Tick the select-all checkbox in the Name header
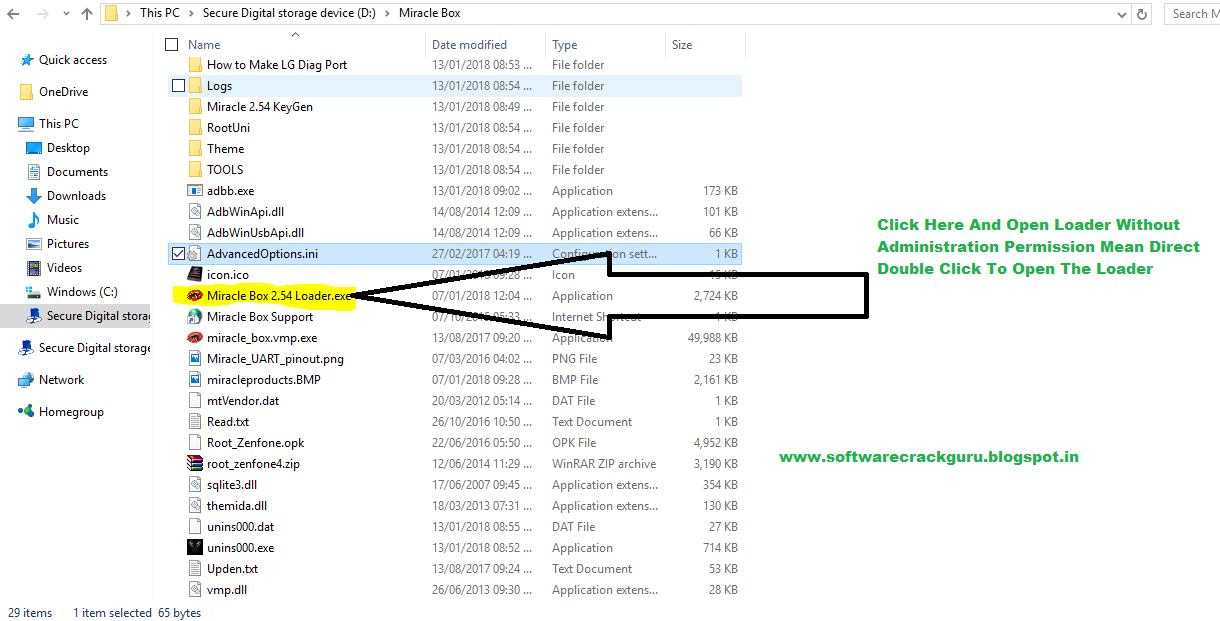This screenshot has height=621, width=1220. tap(171, 44)
